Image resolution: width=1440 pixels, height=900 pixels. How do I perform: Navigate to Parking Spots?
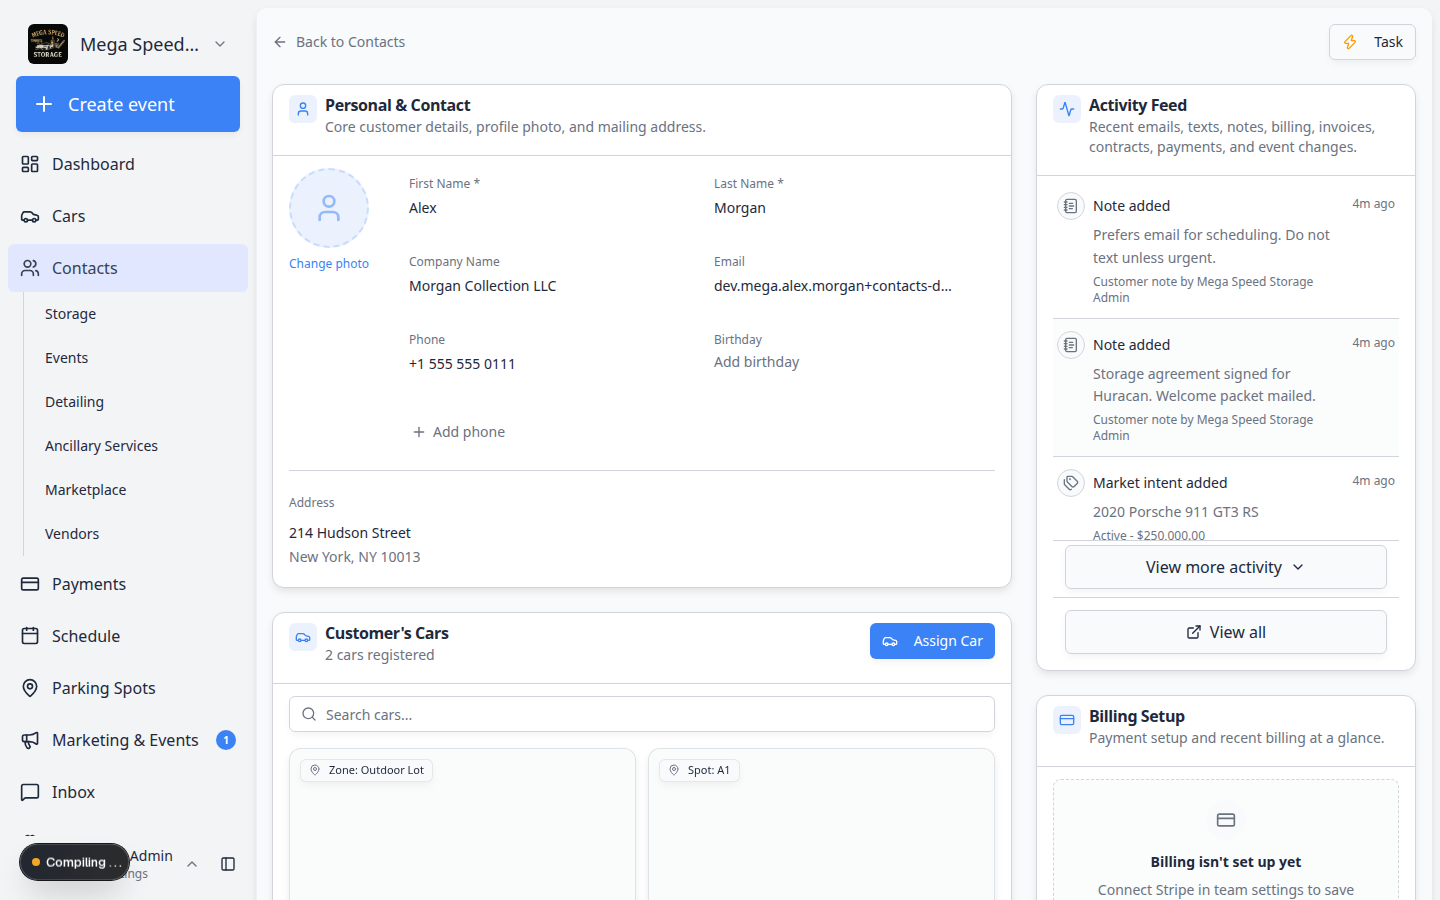[128, 688]
